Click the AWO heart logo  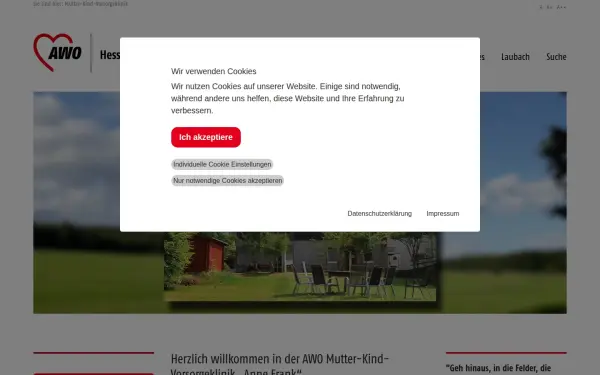[57, 52]
